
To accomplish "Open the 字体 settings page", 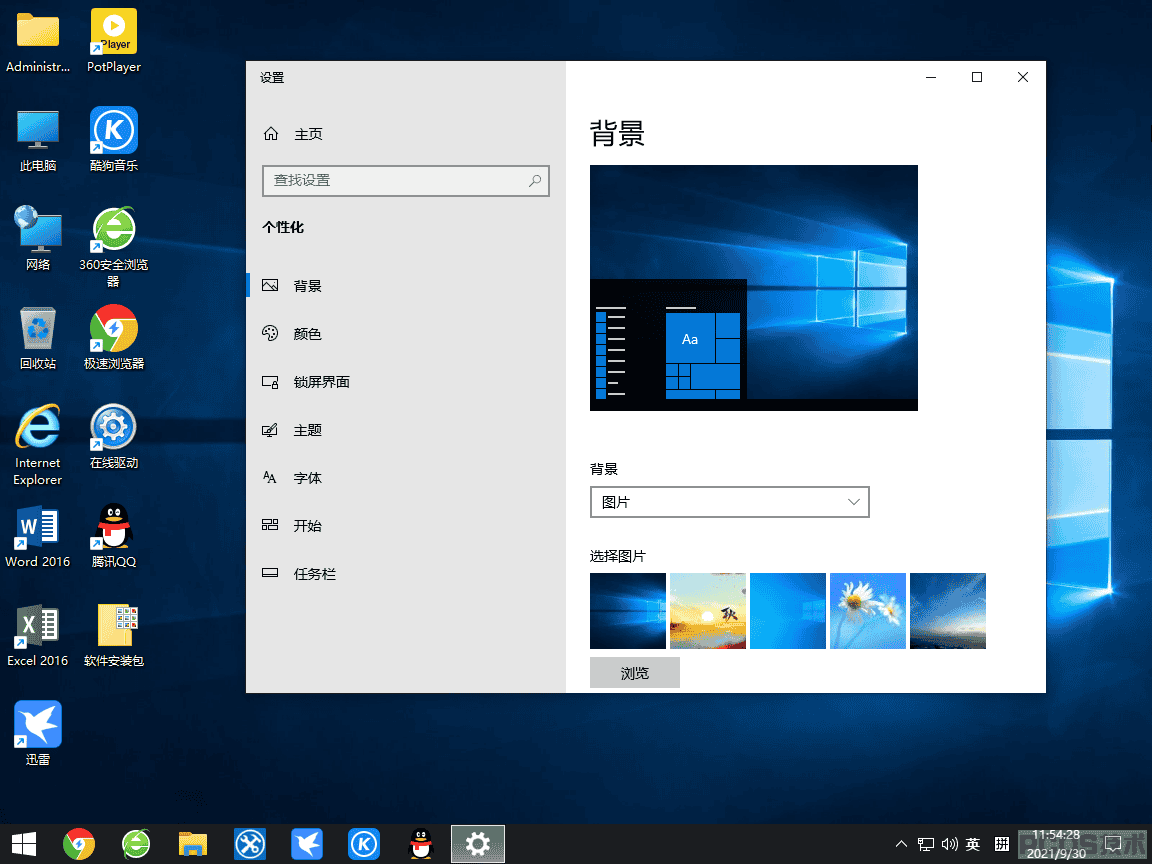I will point(406,478).
